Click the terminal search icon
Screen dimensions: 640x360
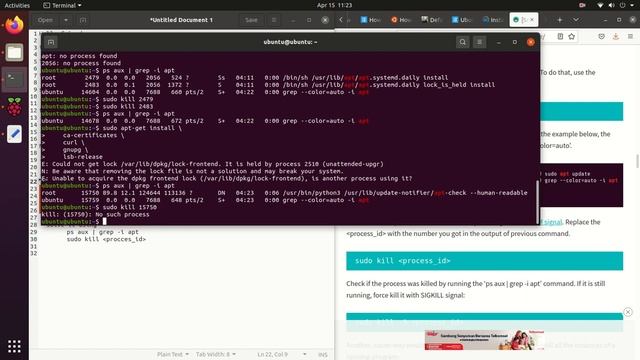[x=462, y=42]
